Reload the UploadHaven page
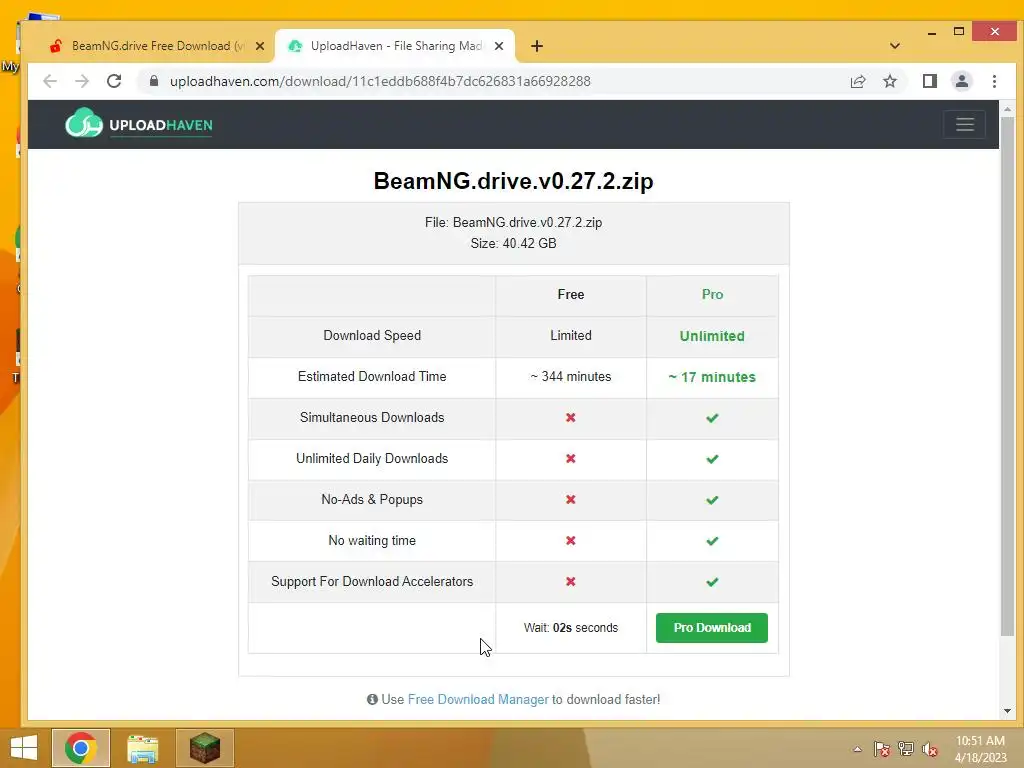The height and width of the screenshot is (768, 1024). pos(114,81)
